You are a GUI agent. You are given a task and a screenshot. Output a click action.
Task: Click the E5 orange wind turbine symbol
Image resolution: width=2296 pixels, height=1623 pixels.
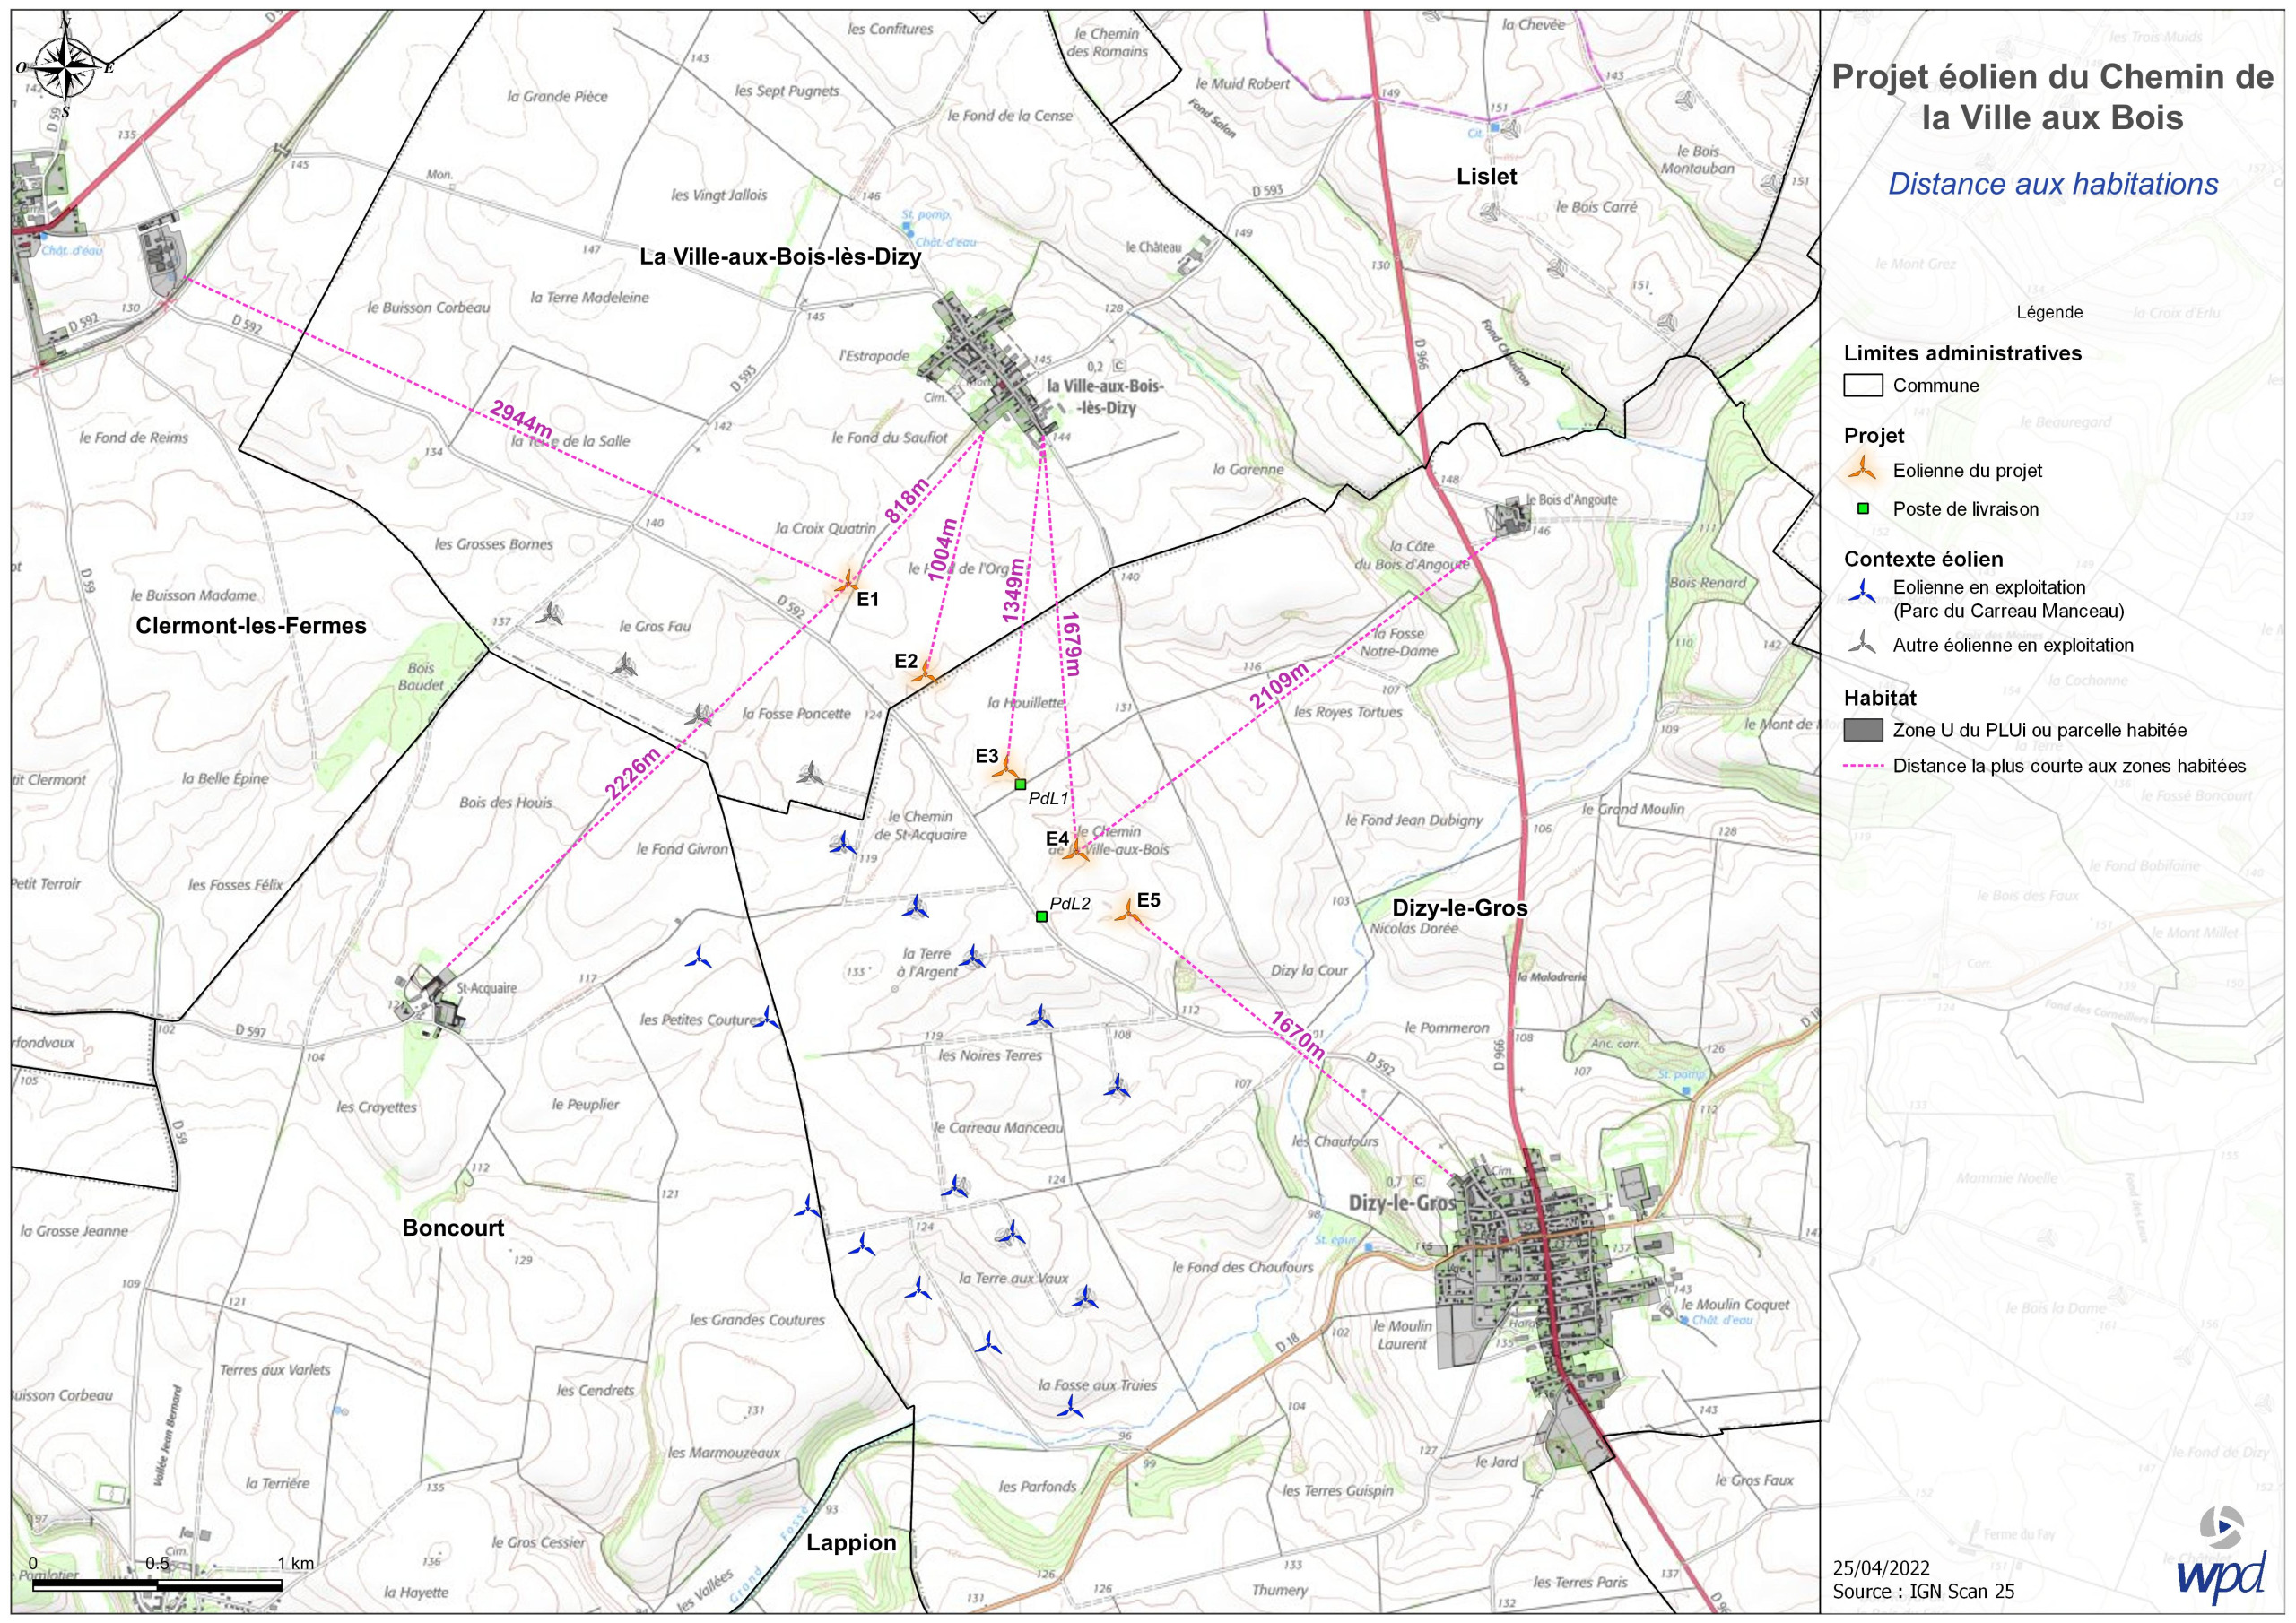[x=1129, y=911]
